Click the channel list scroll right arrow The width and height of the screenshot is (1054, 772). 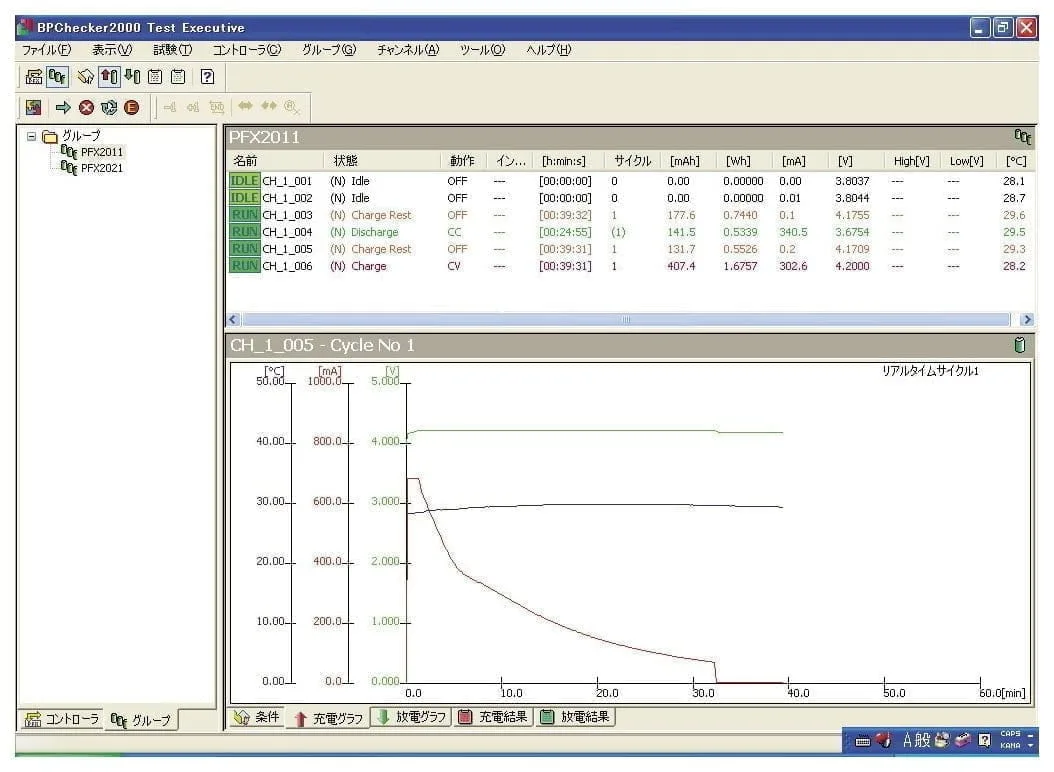pyautogui.click(x=1026, y=319)
